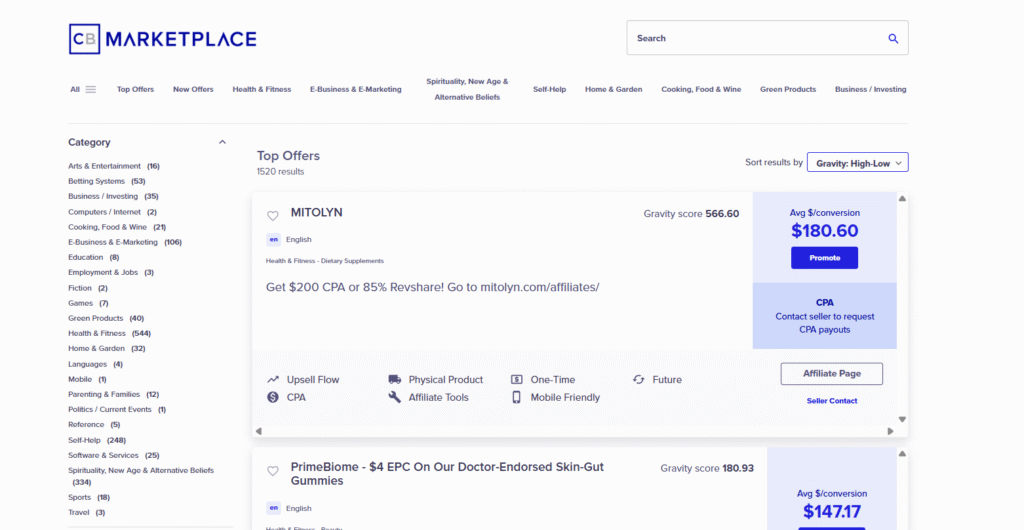Viewport: 1024px width, 530px height.
Task: Filter by Sports category
Action: click(x=89, y=497)
